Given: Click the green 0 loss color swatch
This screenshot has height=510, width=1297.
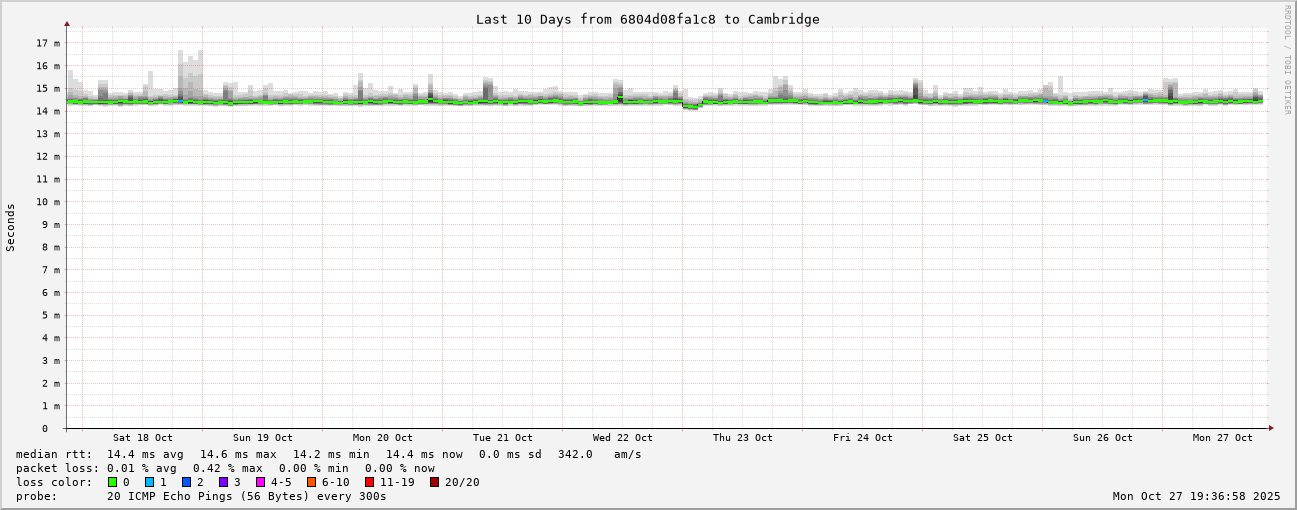Looking at the screenshot, I should [113, 482].
